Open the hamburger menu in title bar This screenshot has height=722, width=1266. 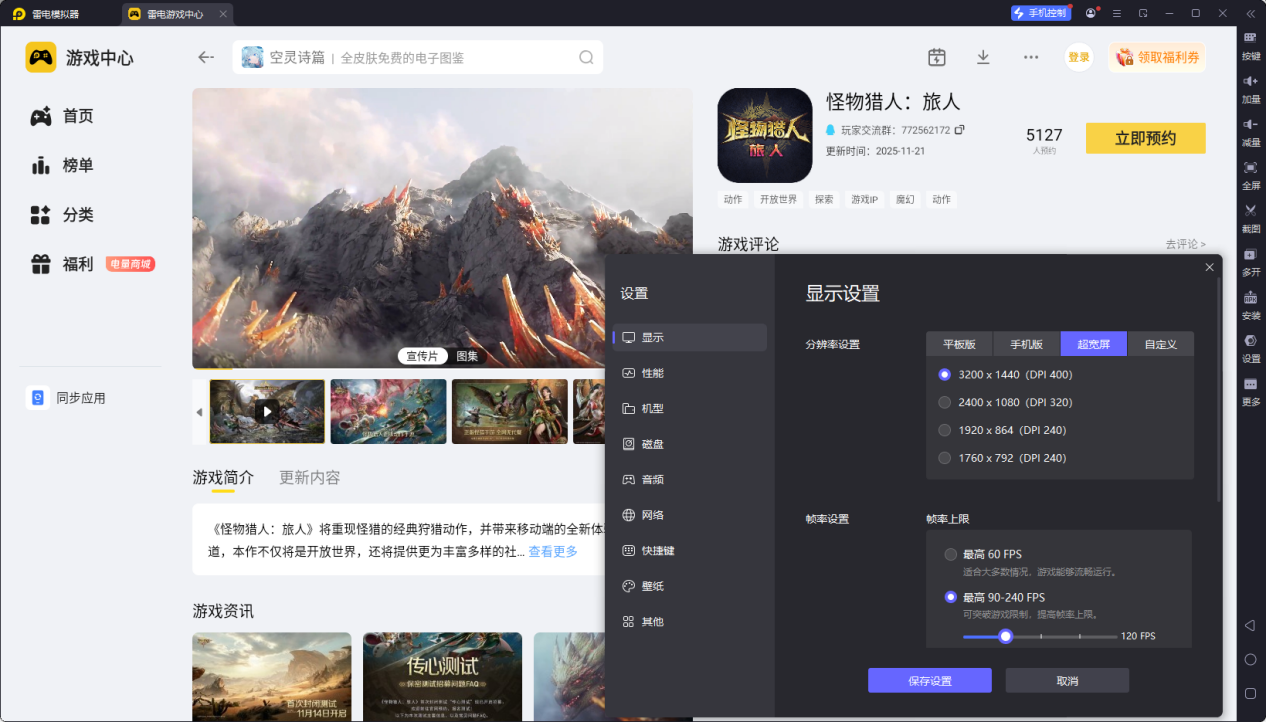[1117, 13]
